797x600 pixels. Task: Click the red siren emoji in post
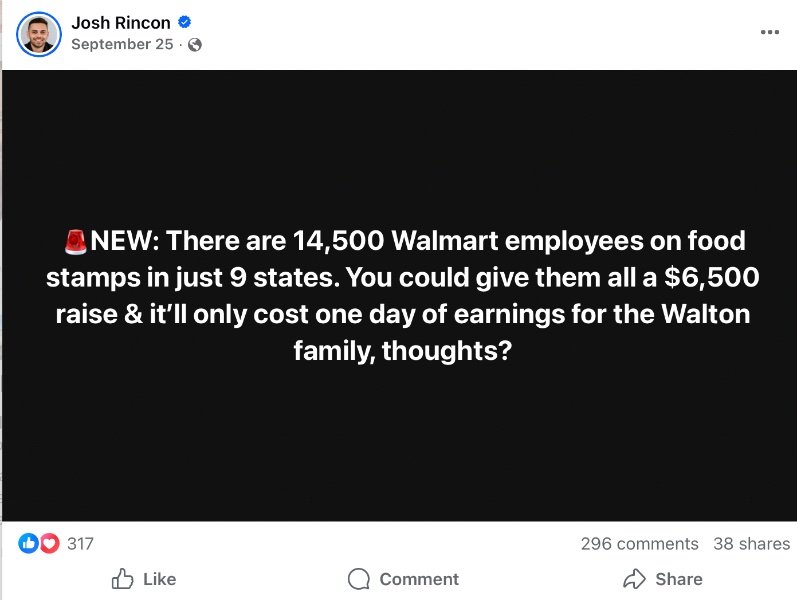coord(77,241)
